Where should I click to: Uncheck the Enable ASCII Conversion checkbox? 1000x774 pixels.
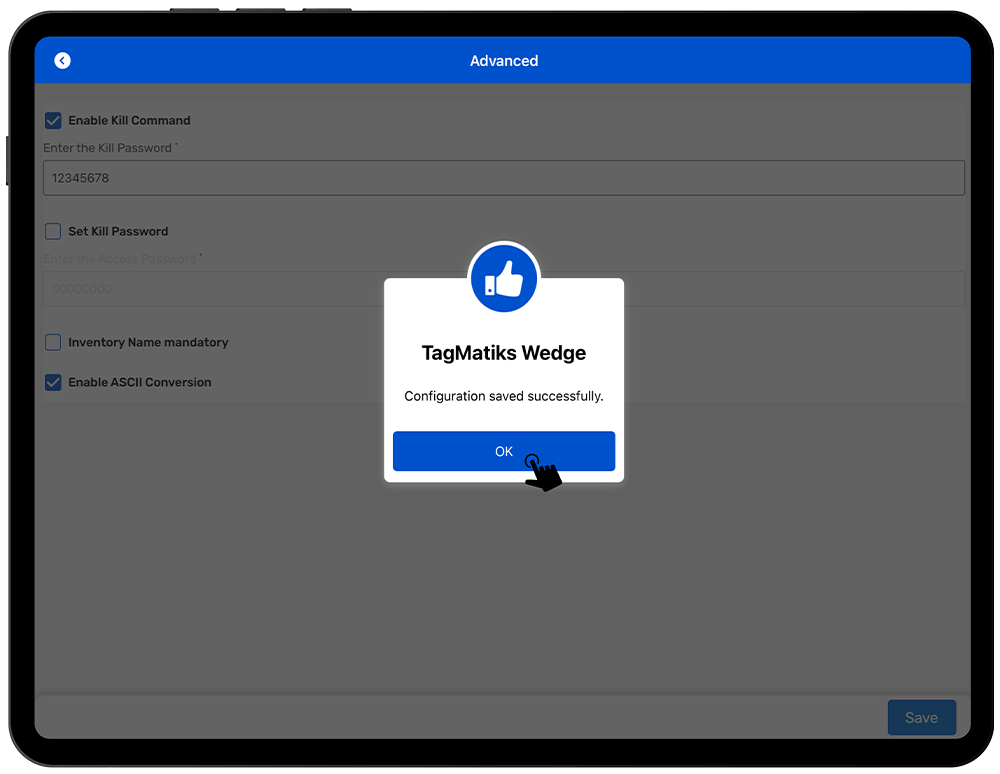point(53,382)
